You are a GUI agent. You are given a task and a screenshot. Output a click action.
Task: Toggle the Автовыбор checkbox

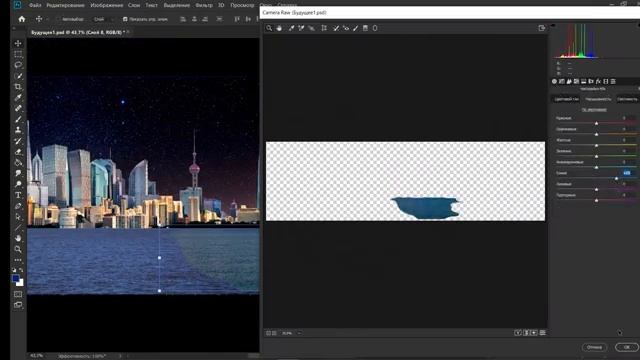(58, 19)
